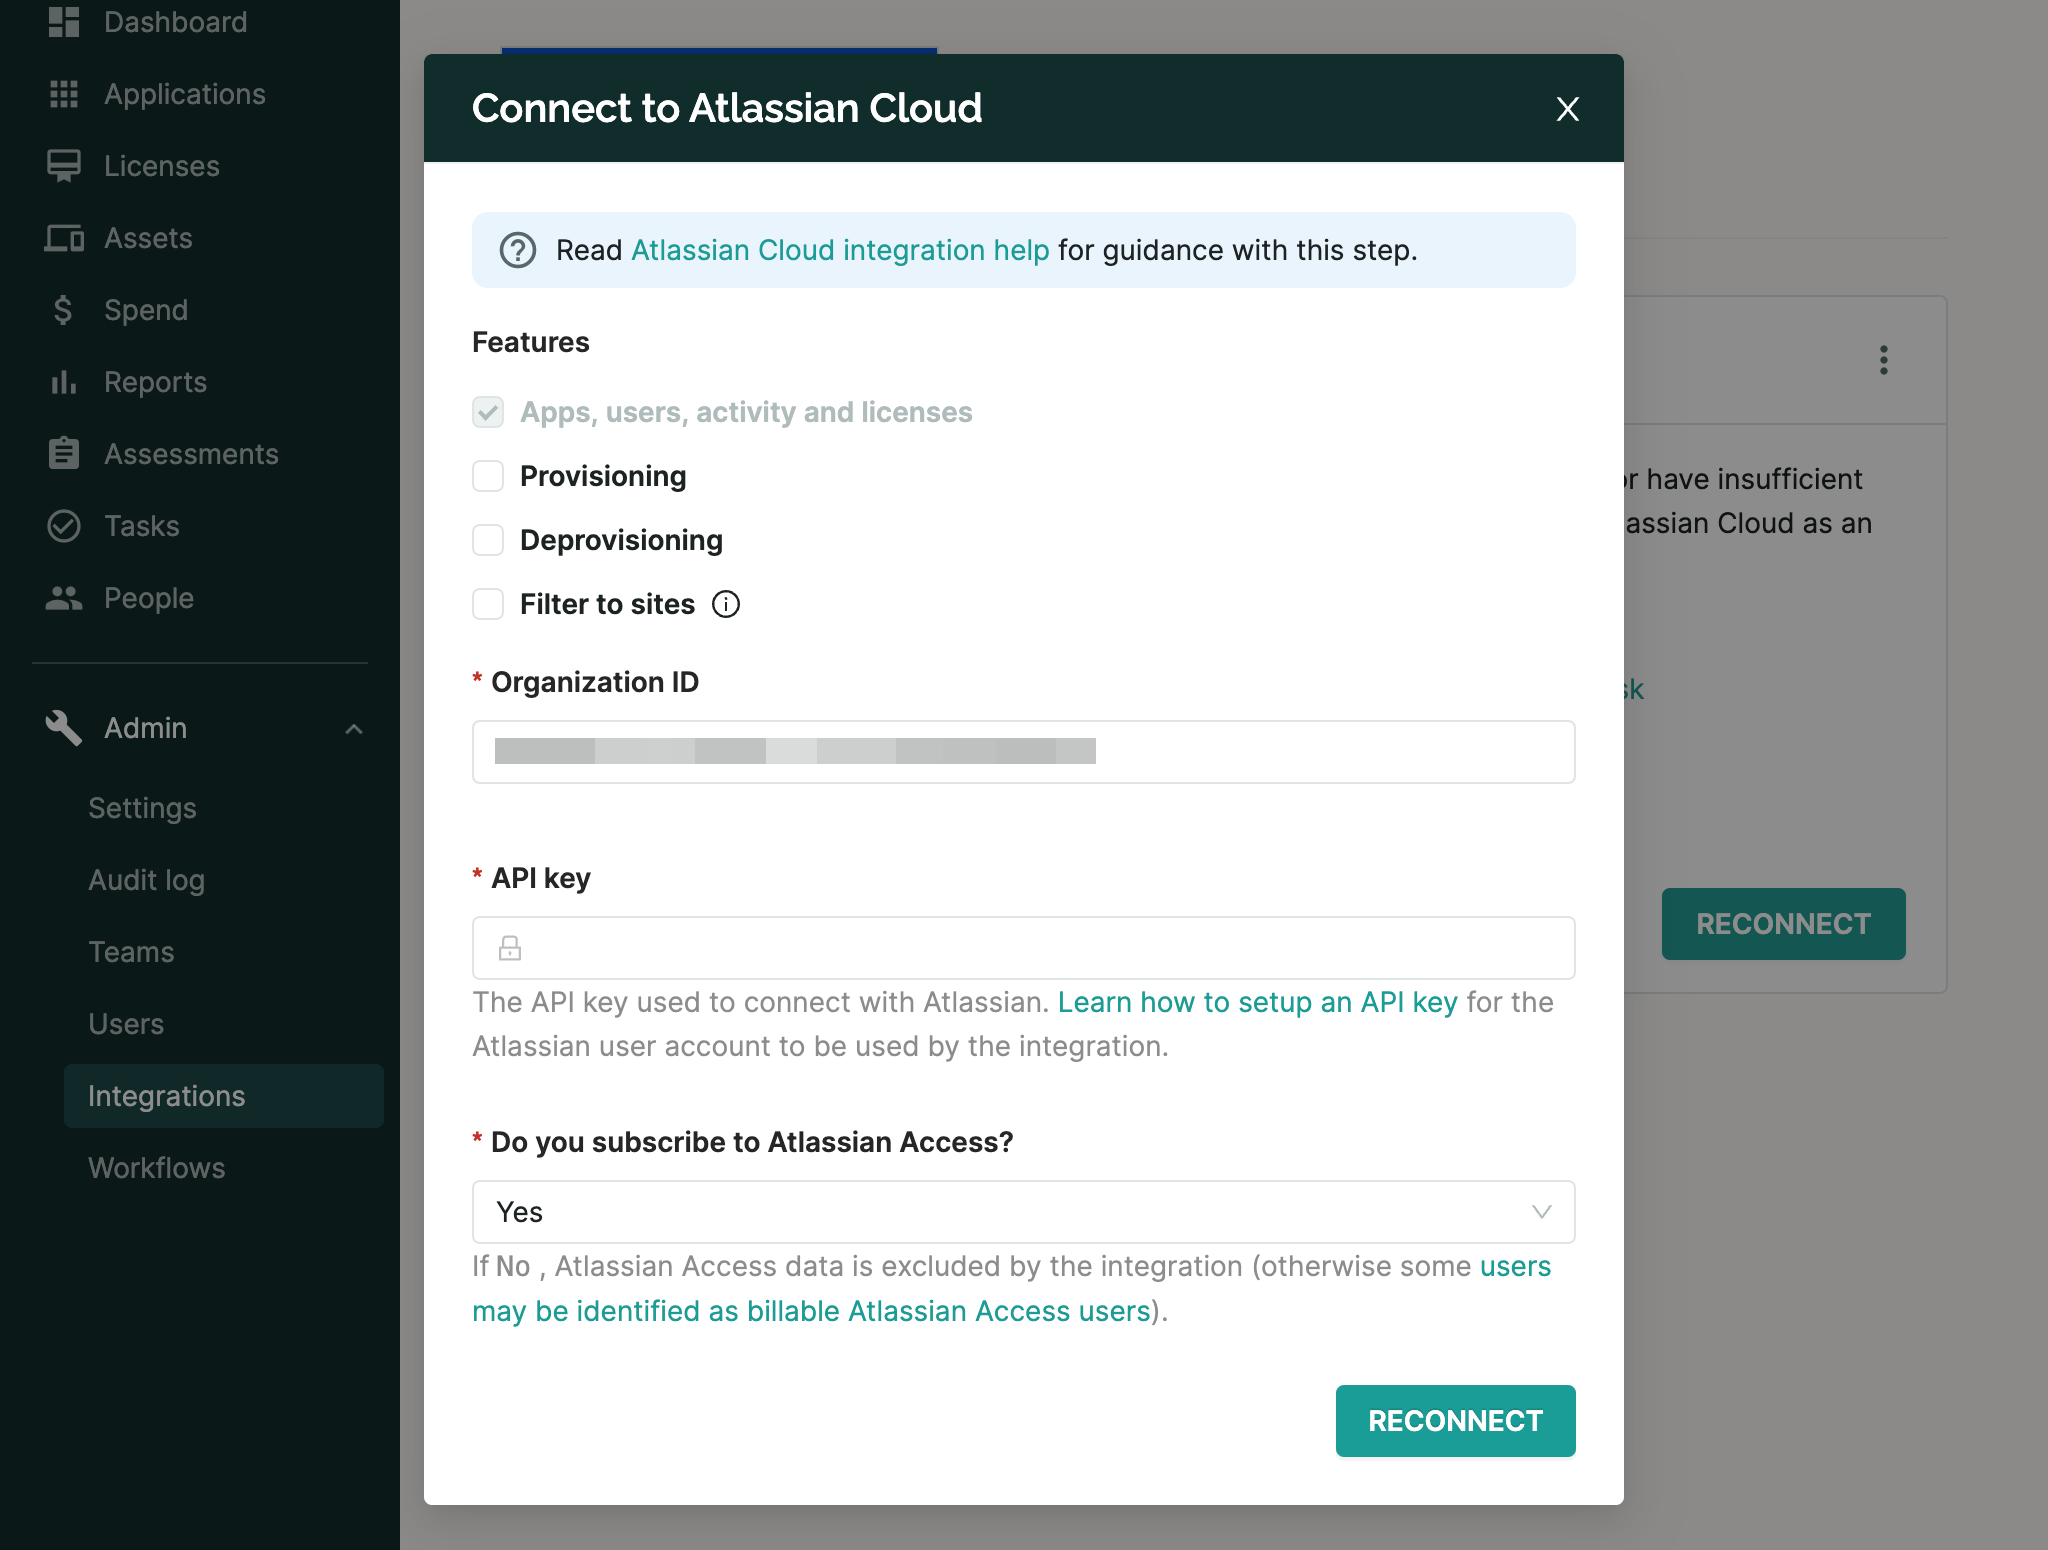Click the API key input field
Image resolution: width=2048 pixels, height=1550 pixels.
click(1024, 946)
